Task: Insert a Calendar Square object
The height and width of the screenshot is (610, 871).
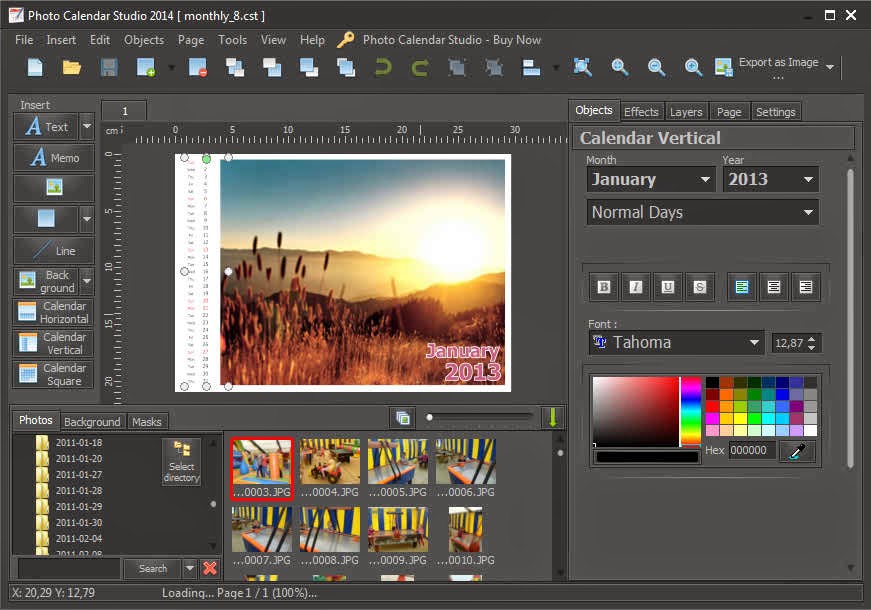Action: 54,374
